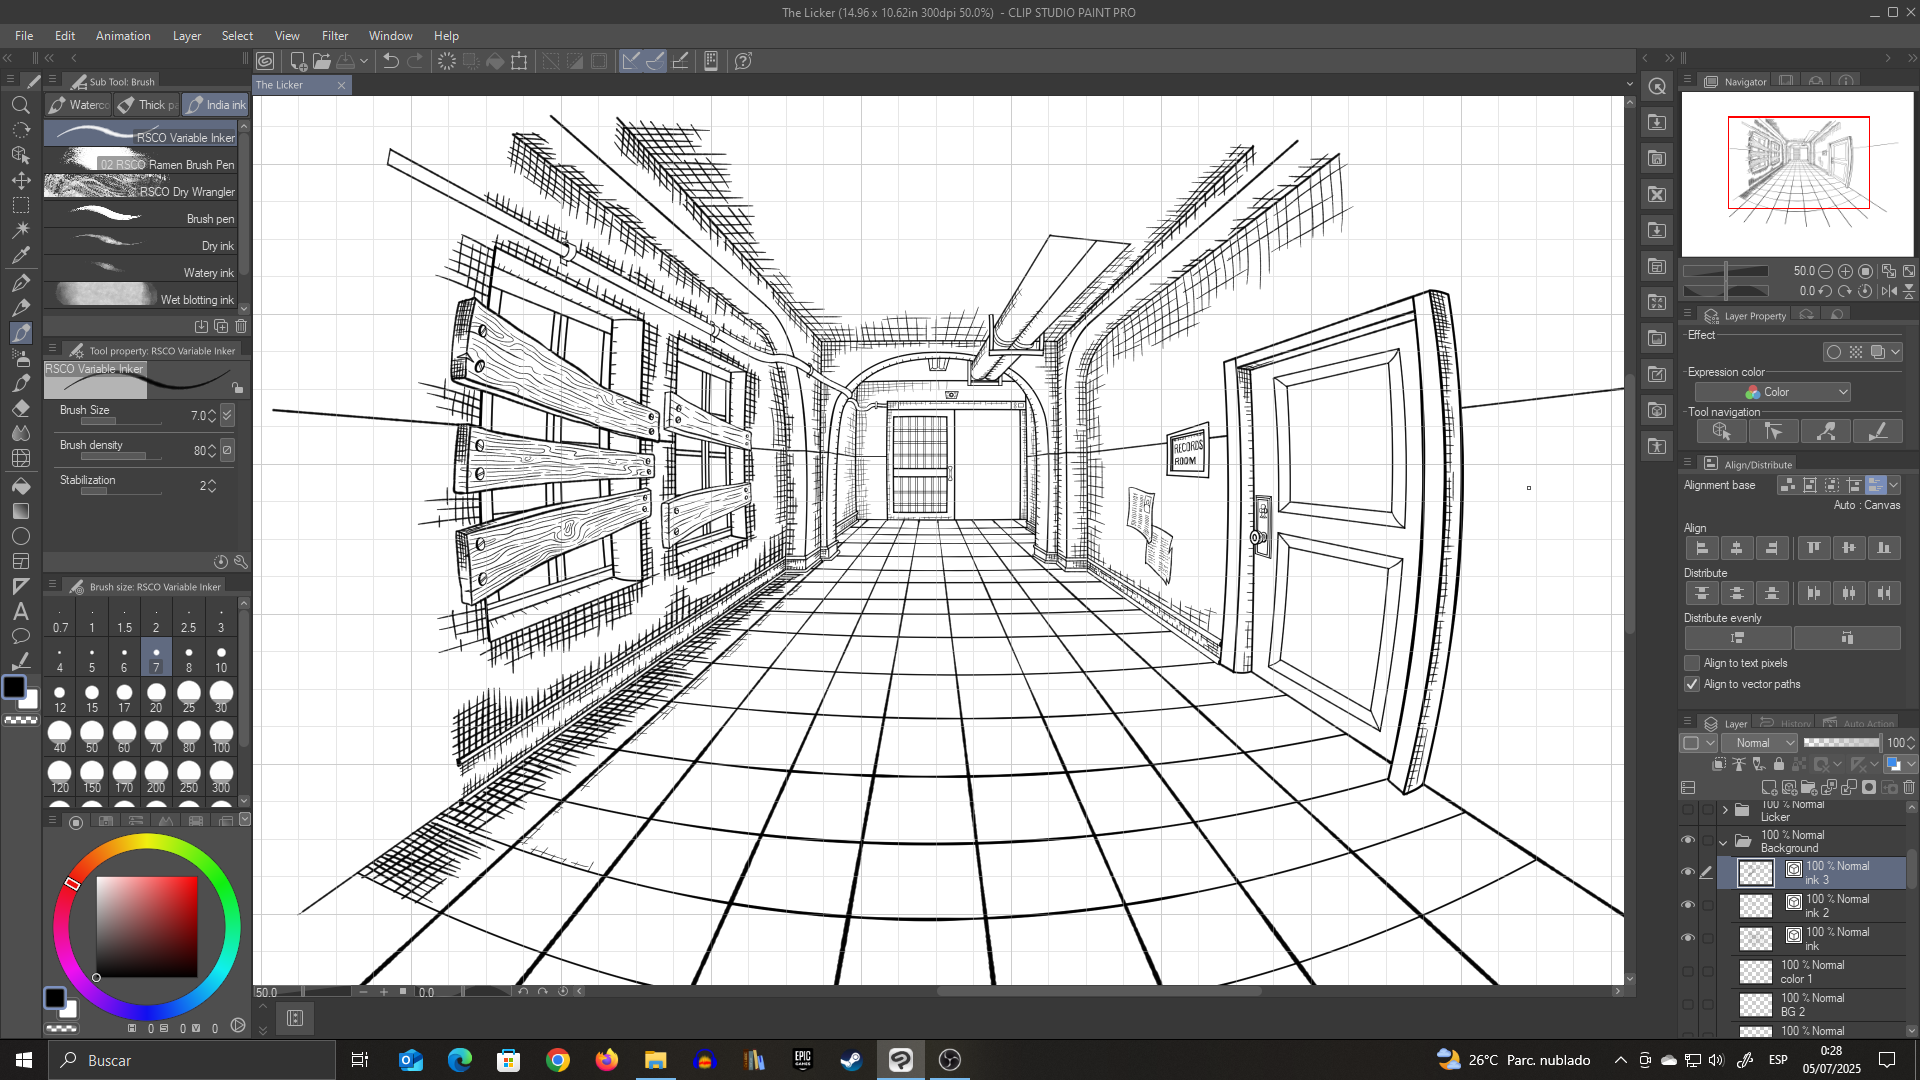The width and height of the screenshot is (1920, 1080).
Task: Select the Eyedropper tool
Action: (20, 255)
